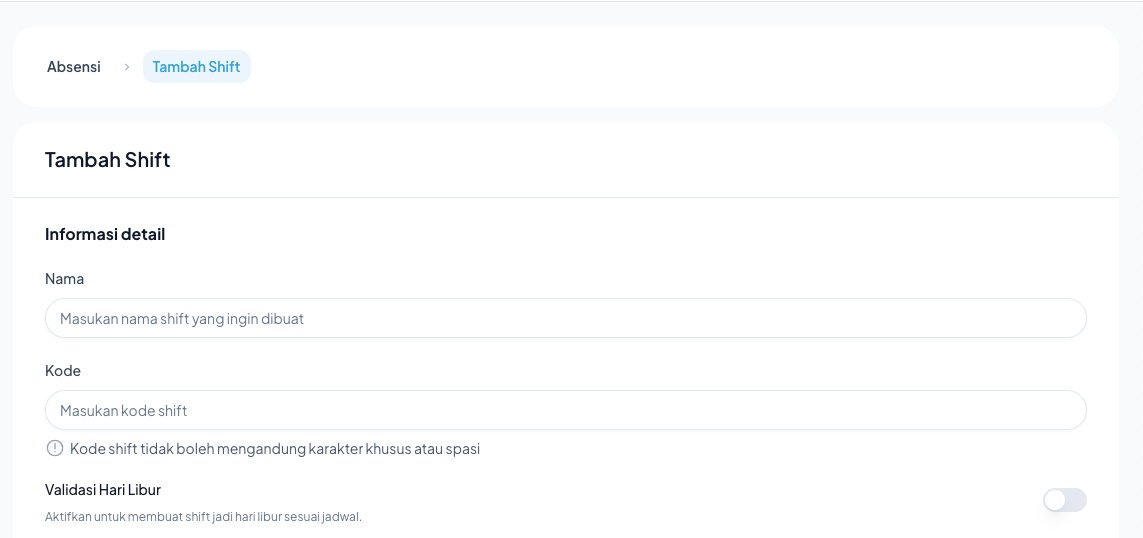Click the Nama field label
1143x538 pixels.
[64, 279]
